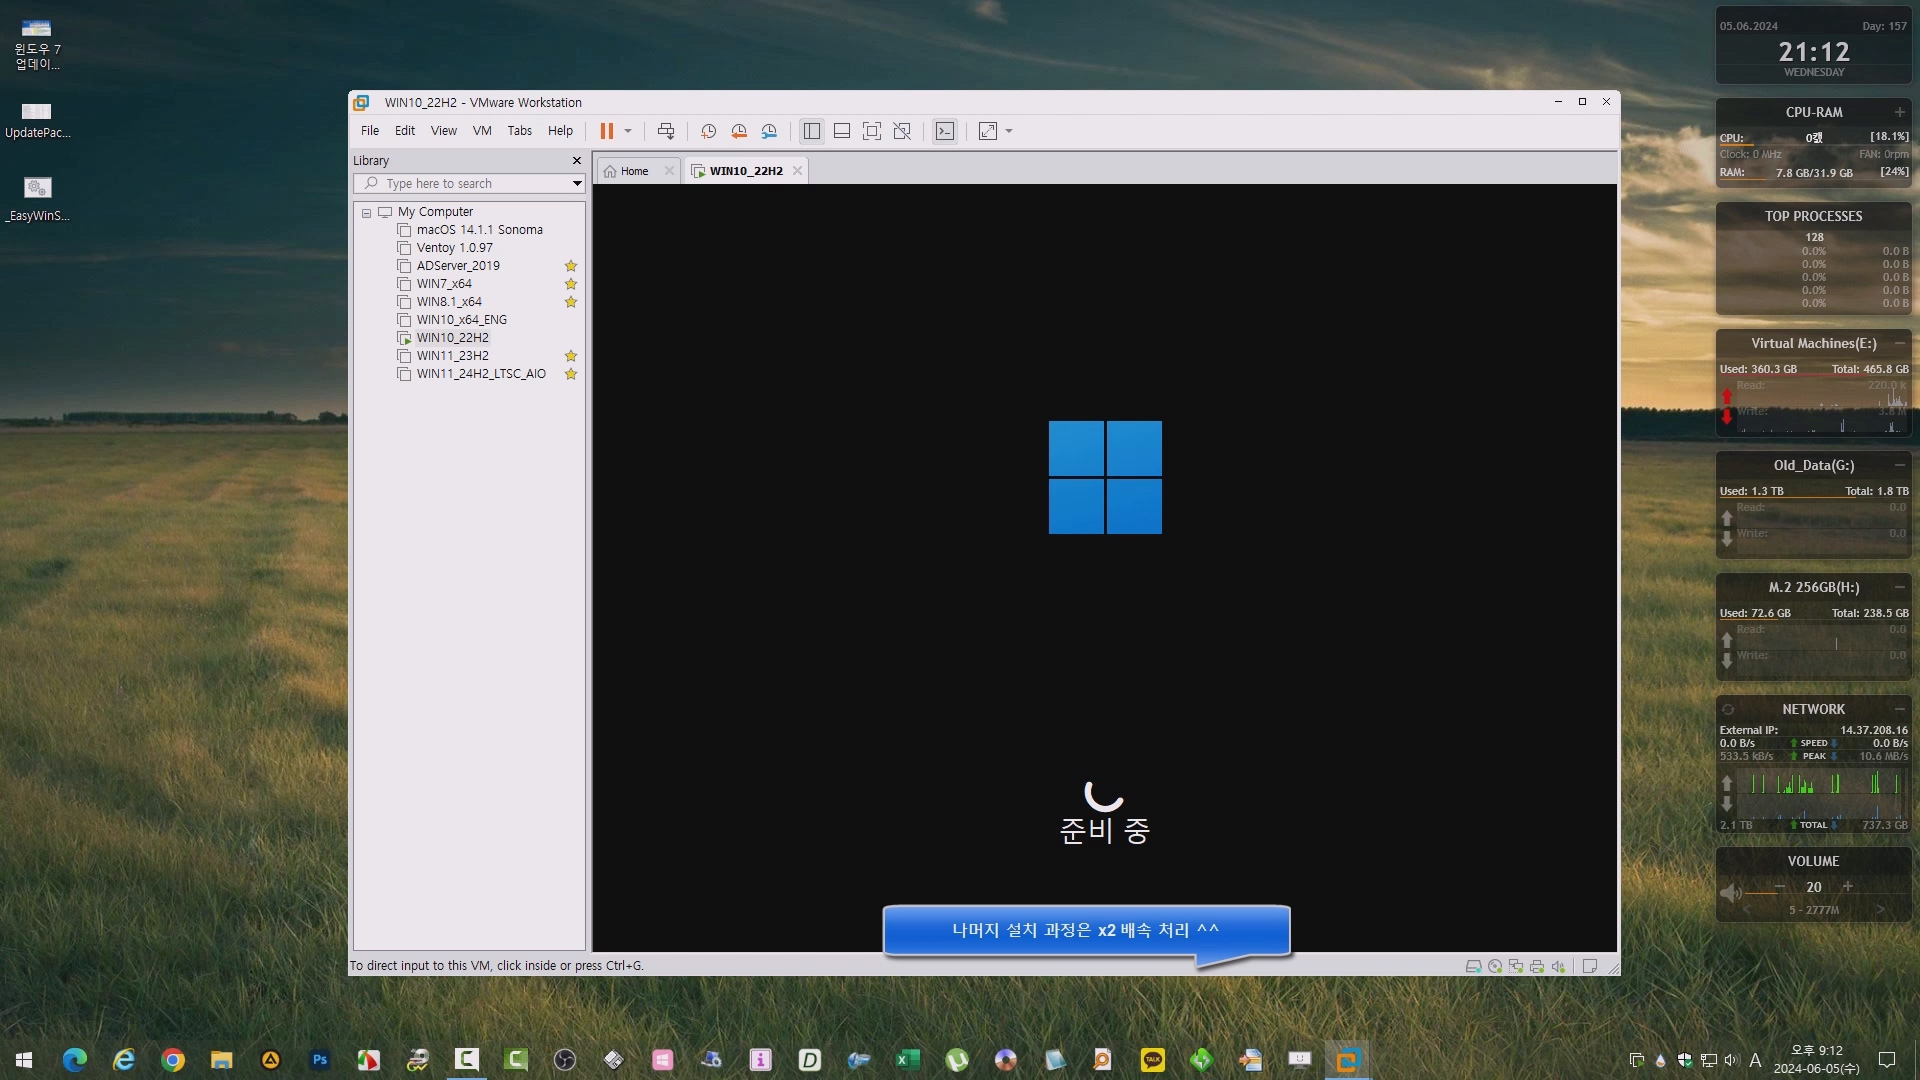
Task: Select macOS 14.1.1 Sonoma VM entry
Action: click(x=479, y=230)
